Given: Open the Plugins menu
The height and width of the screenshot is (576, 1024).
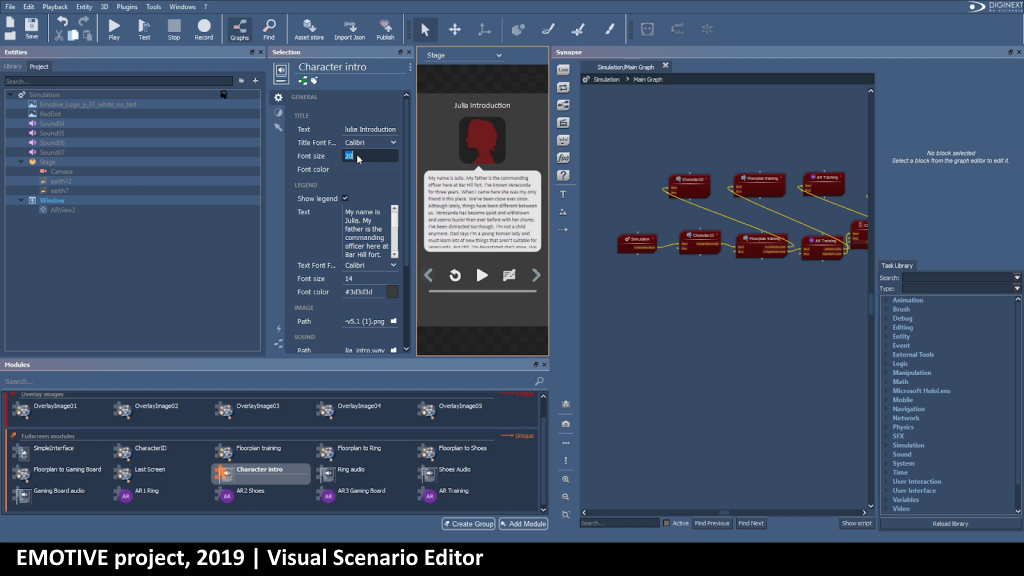Looking at the screenshot, I should 126,6.
